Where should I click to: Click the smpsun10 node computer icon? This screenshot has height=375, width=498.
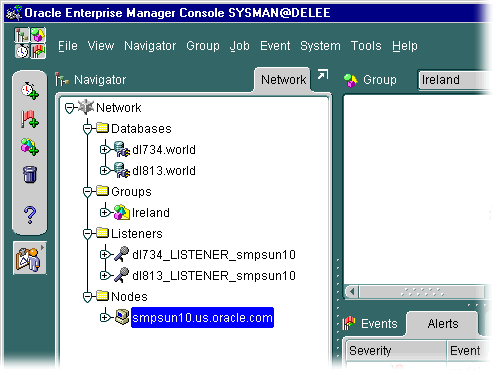tap(122, 317)
